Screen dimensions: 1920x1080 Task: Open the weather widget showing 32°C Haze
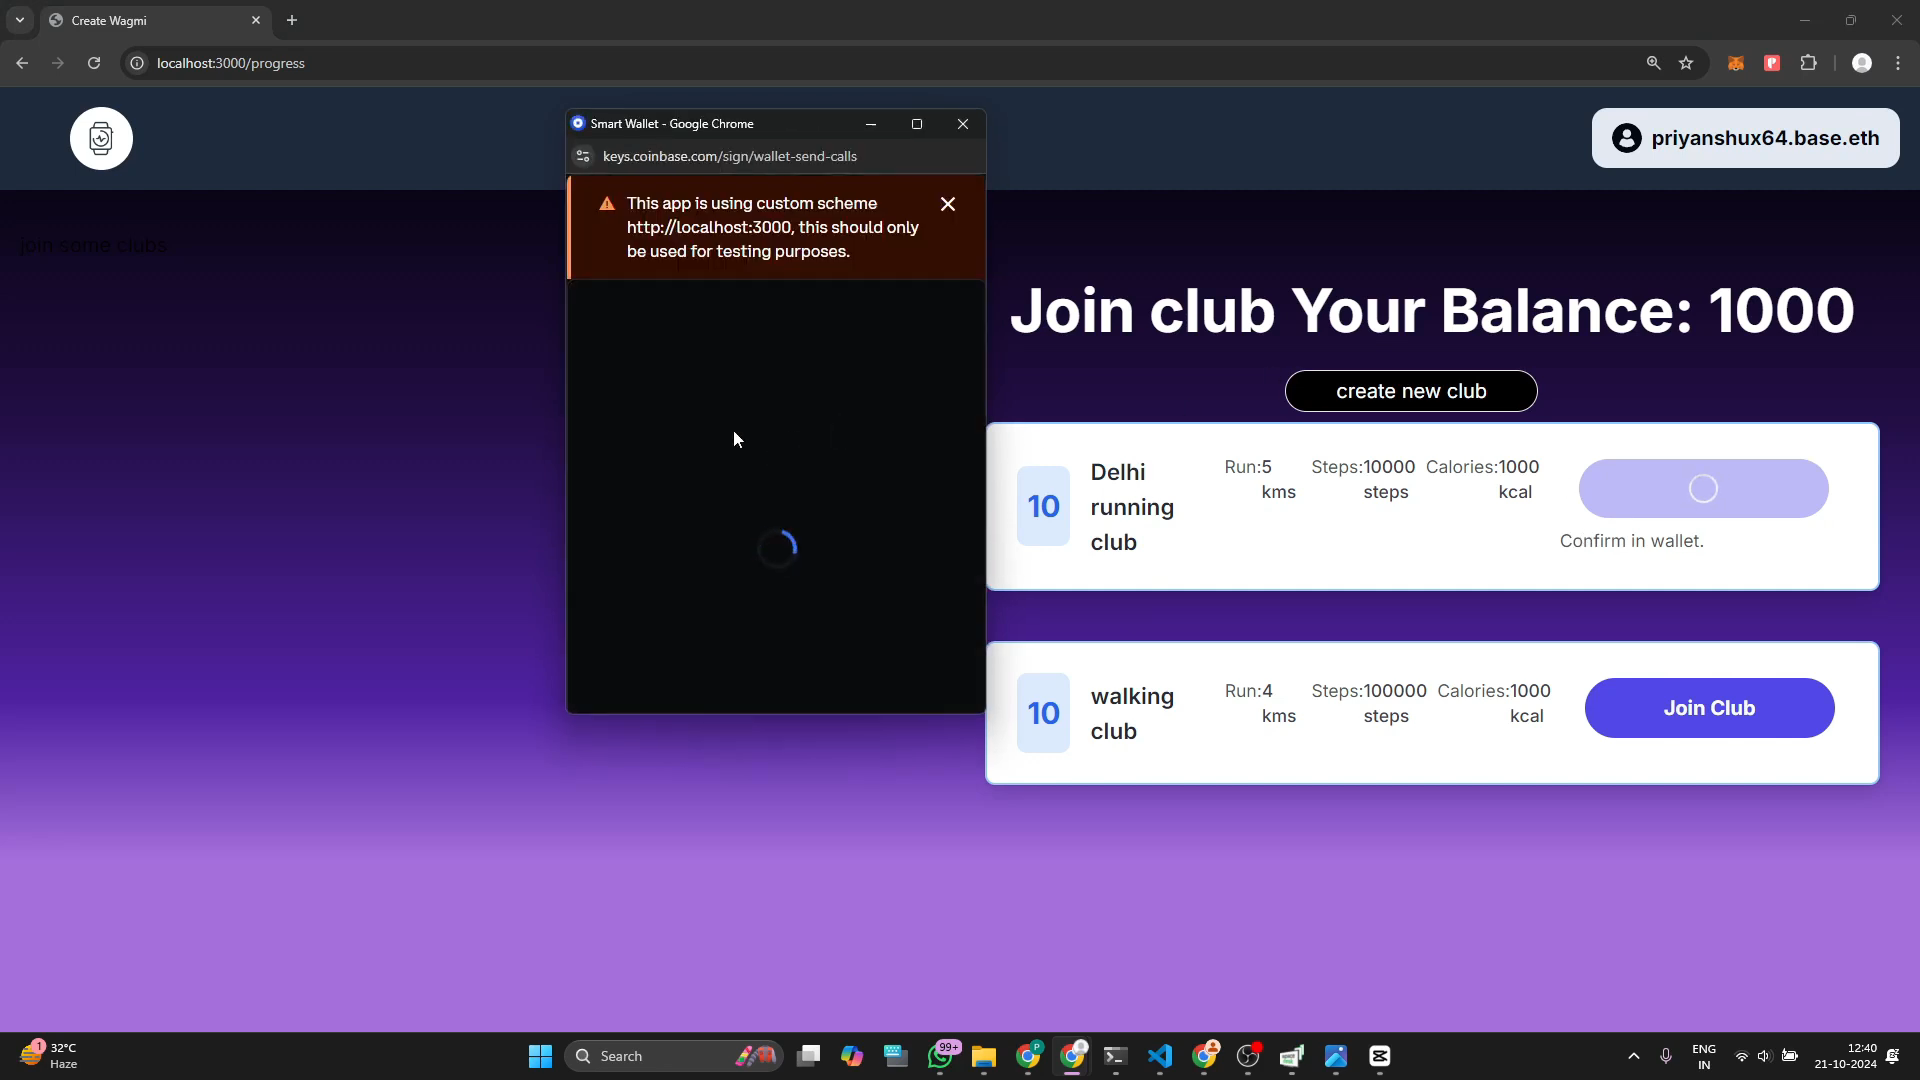48,1056
